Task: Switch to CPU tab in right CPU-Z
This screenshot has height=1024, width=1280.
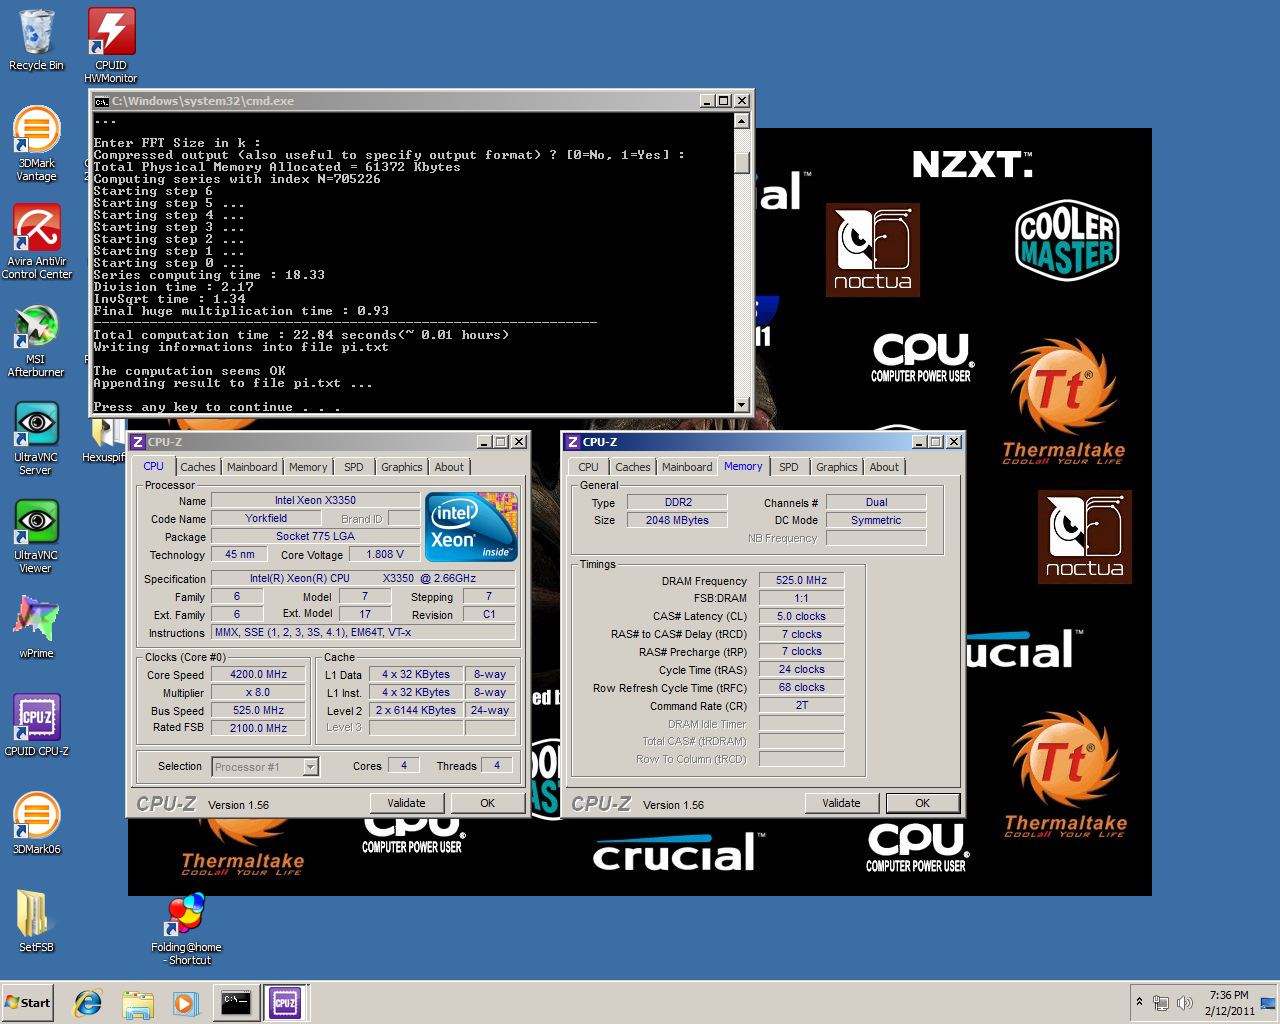Action: point(588,467)
